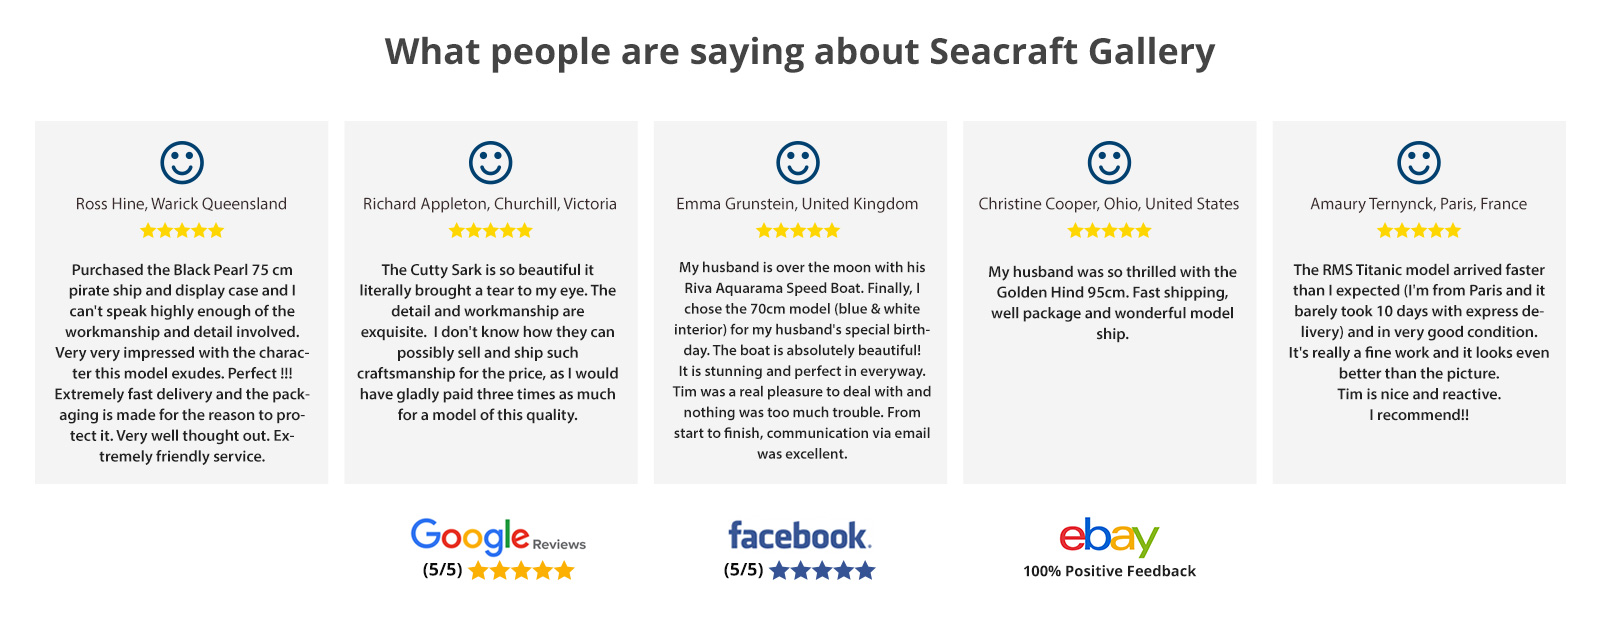Select the smiley face above Amaury Ternynck

click(1418, 162)
